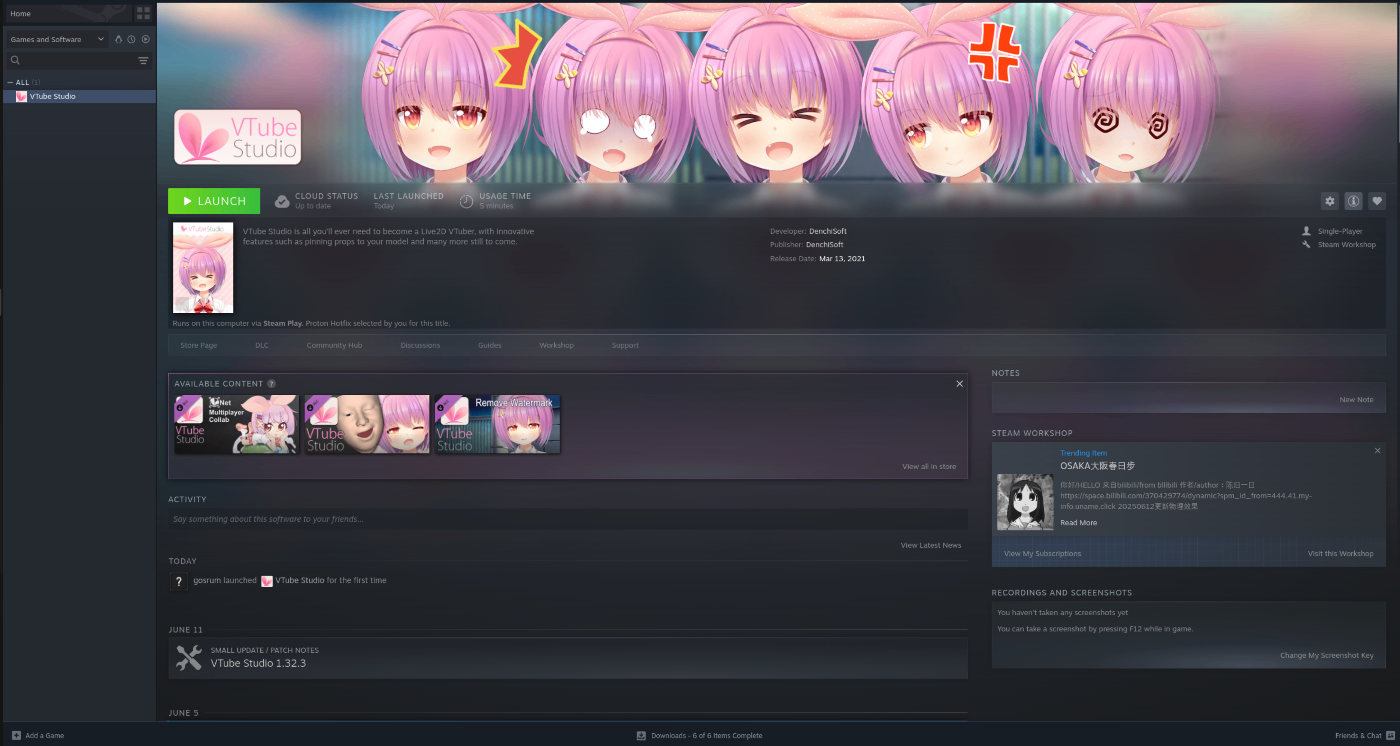Image resolution: width=1400 pixels, height=746 pixels.
Task: Click the Single-Player feature label
Action: coord(1340,231)
